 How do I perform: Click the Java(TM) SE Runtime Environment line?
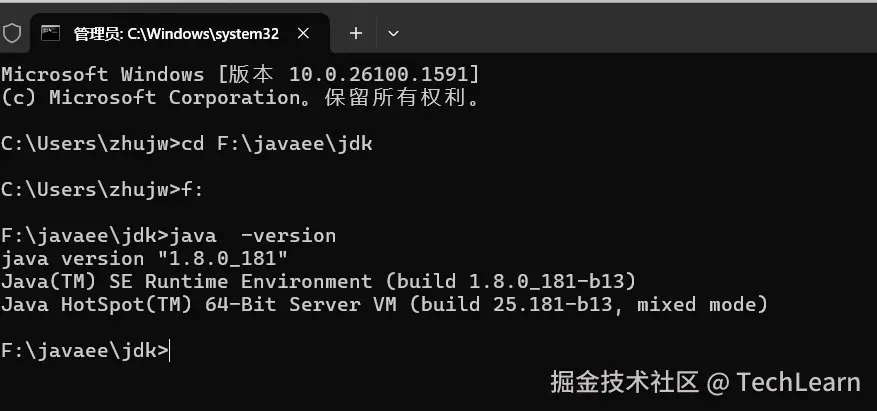coord(318,281)
